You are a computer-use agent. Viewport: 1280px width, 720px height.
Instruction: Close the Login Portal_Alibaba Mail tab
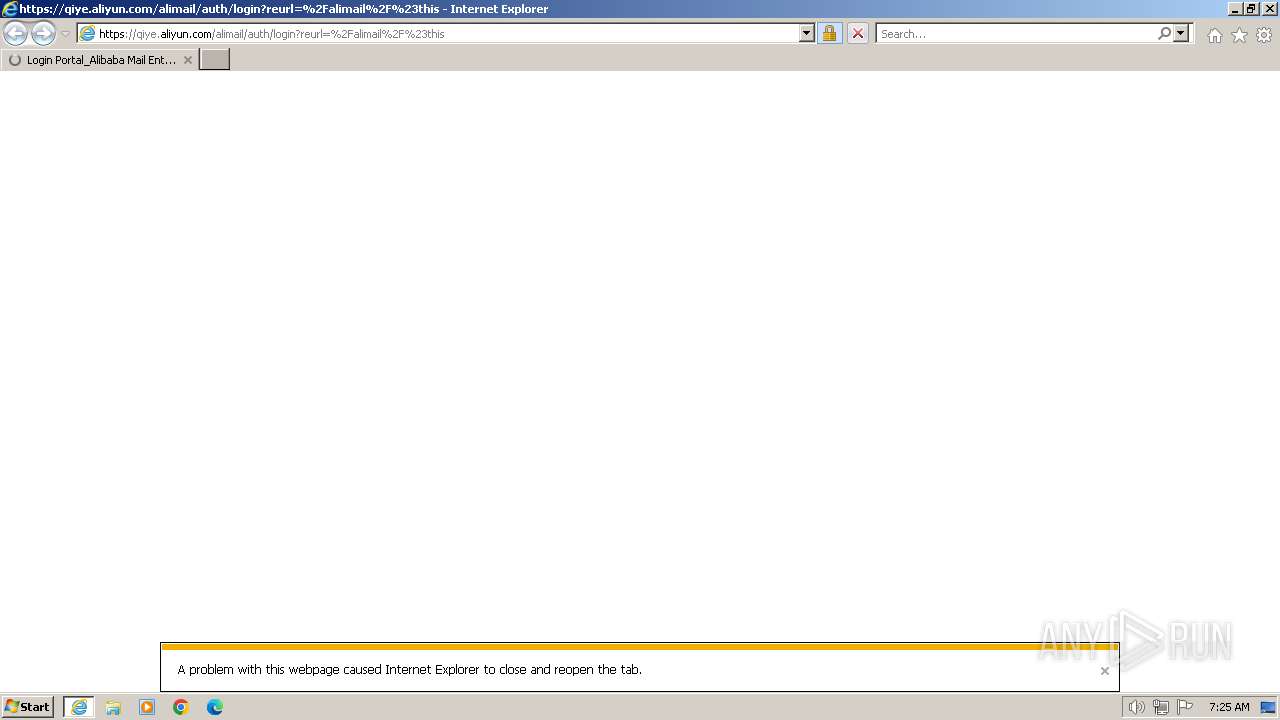[187, 60]
